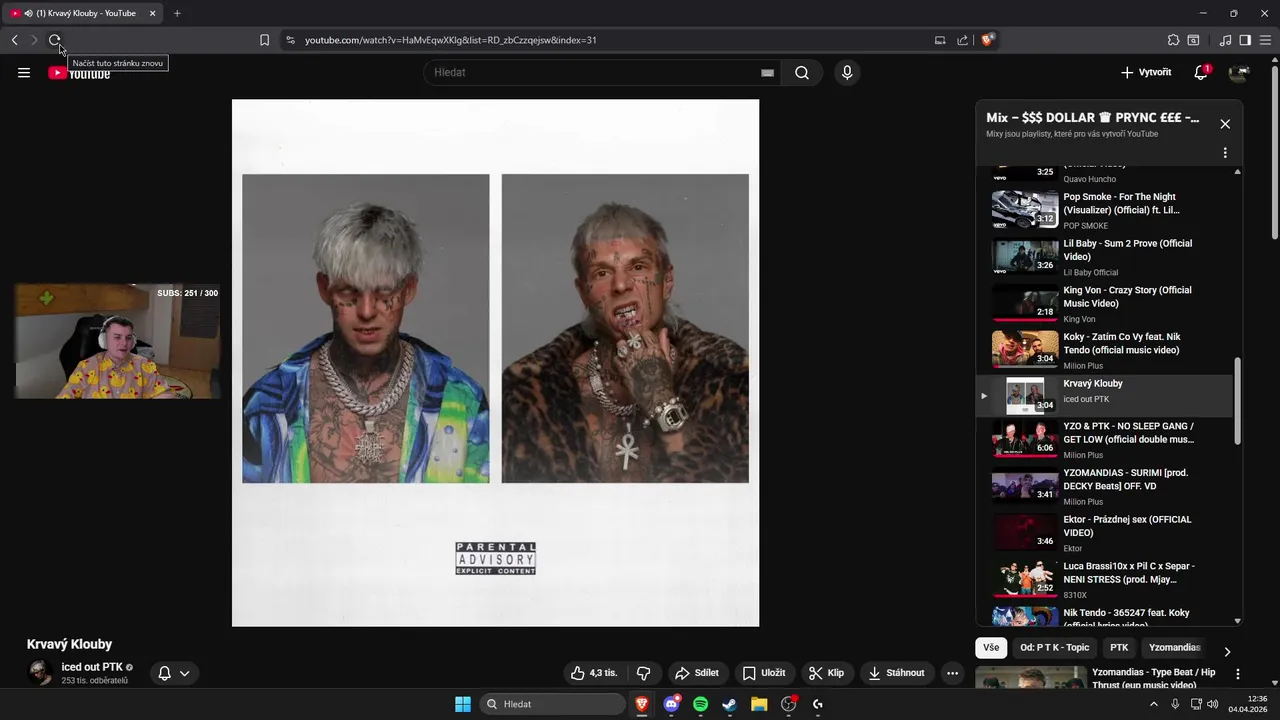Show hidden system tray icons chevron
This screenshot has width=1280, height=720.
1154,704
